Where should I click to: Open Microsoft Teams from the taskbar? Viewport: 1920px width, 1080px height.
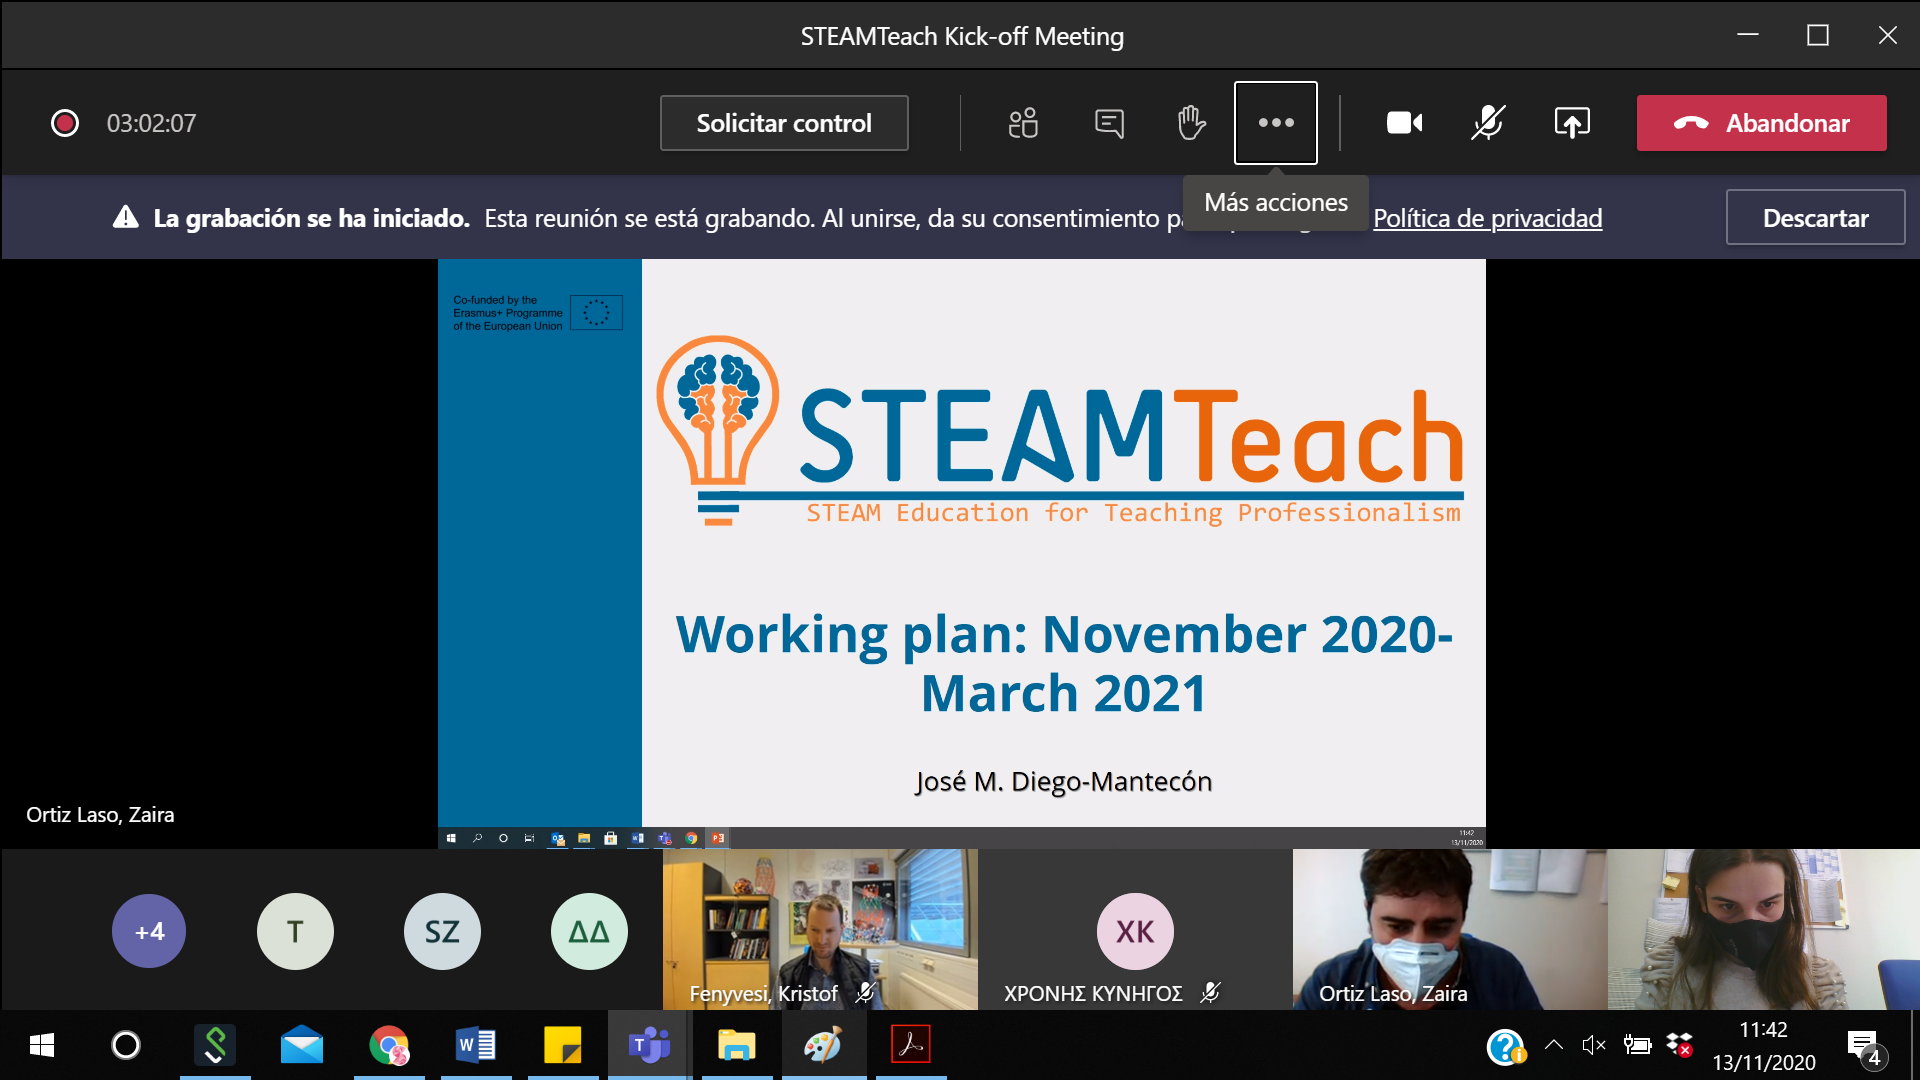click(649, 1046)
